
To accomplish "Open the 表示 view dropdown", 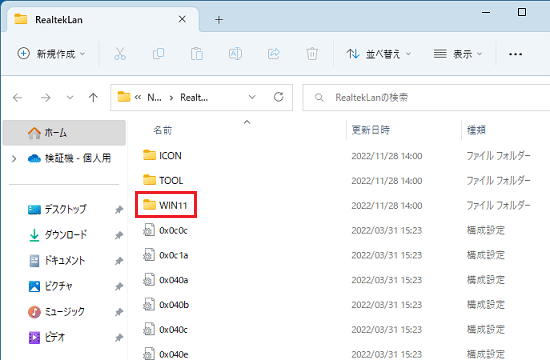I will 458,54.
